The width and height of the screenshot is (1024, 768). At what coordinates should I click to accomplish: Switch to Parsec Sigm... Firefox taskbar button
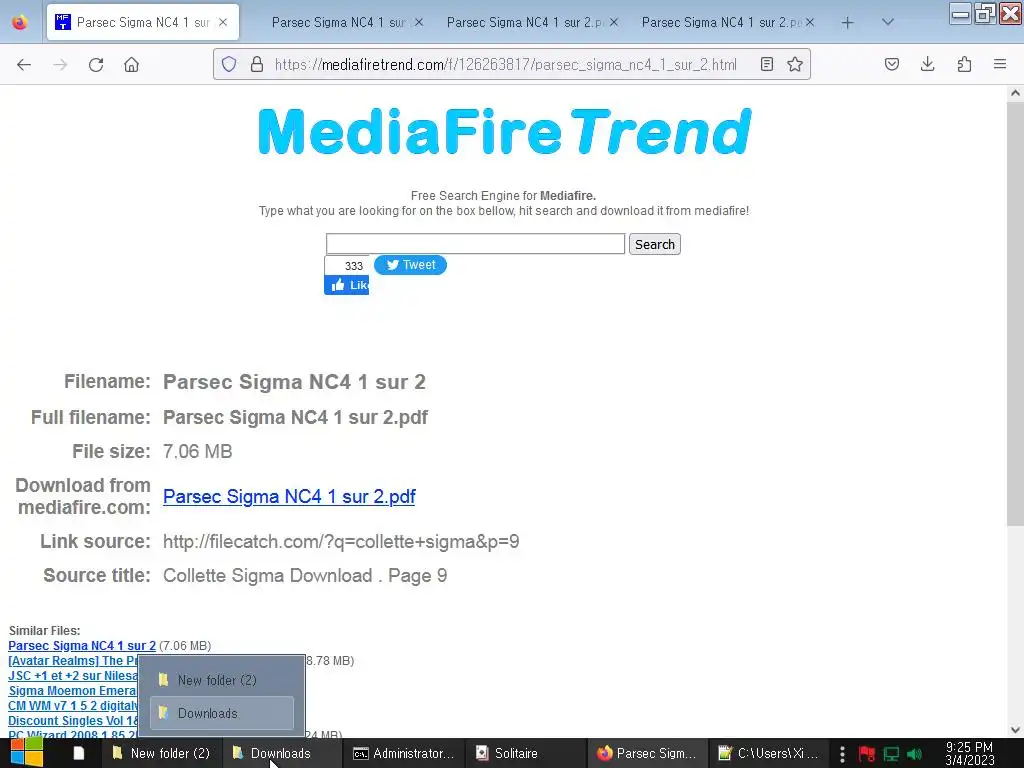pyautogui.click(x=647, y=753)
